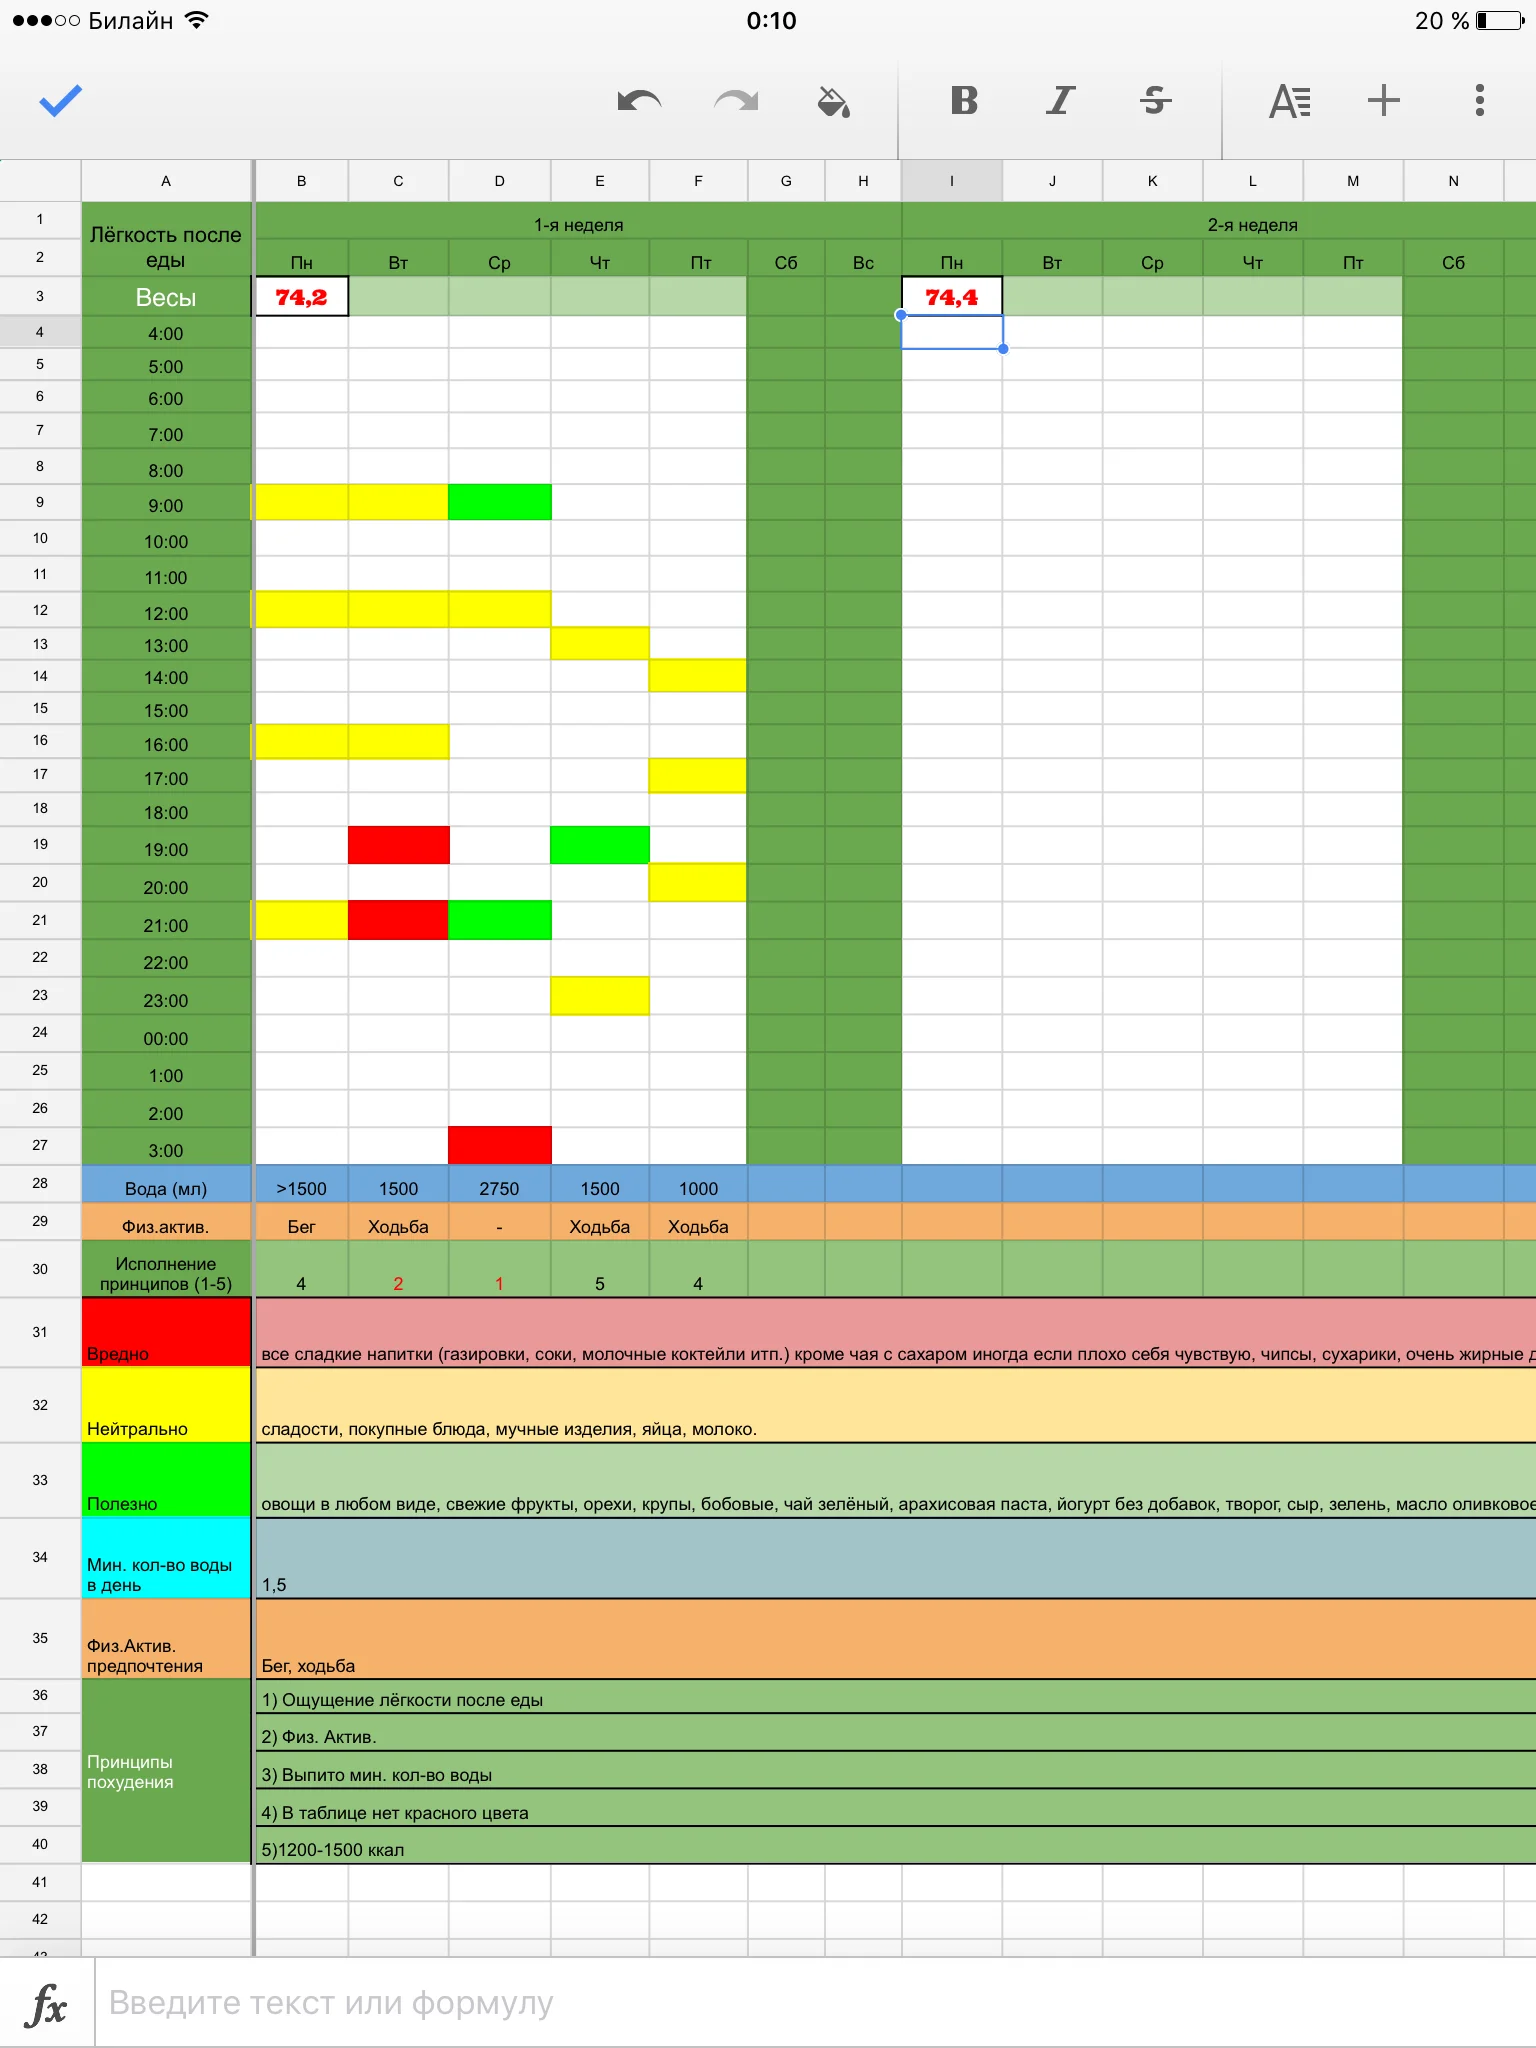The height and width of the screenshot is (2048, 1536).
Task: Select column D header
Action: click(x=499, y=181)
